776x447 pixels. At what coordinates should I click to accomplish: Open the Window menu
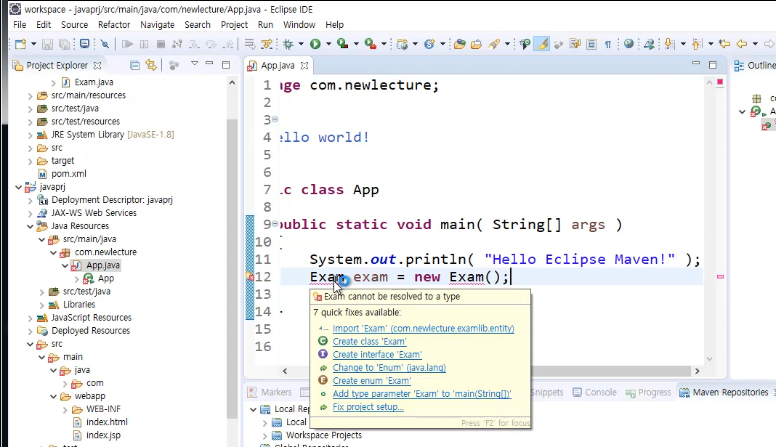click(x=299, y=25)
